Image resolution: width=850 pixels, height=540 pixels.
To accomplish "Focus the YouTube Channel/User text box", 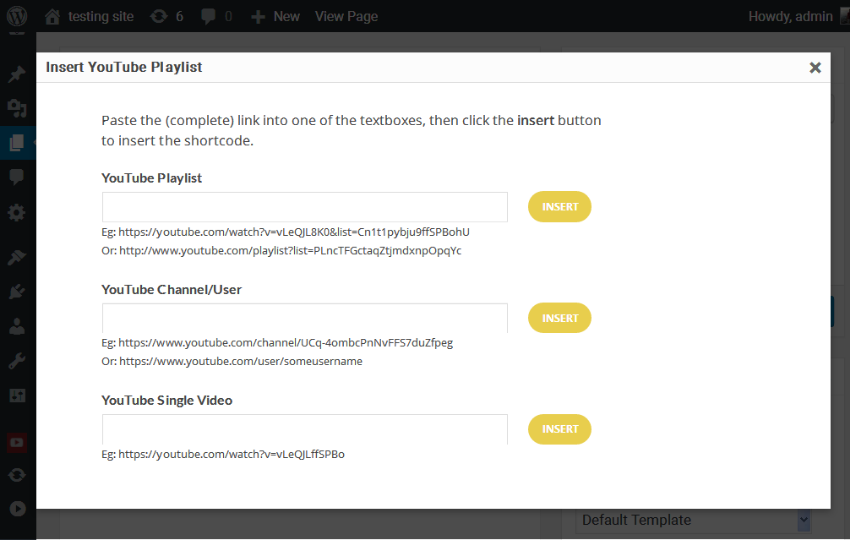I will pyautogui.click(x=305, y=318).
